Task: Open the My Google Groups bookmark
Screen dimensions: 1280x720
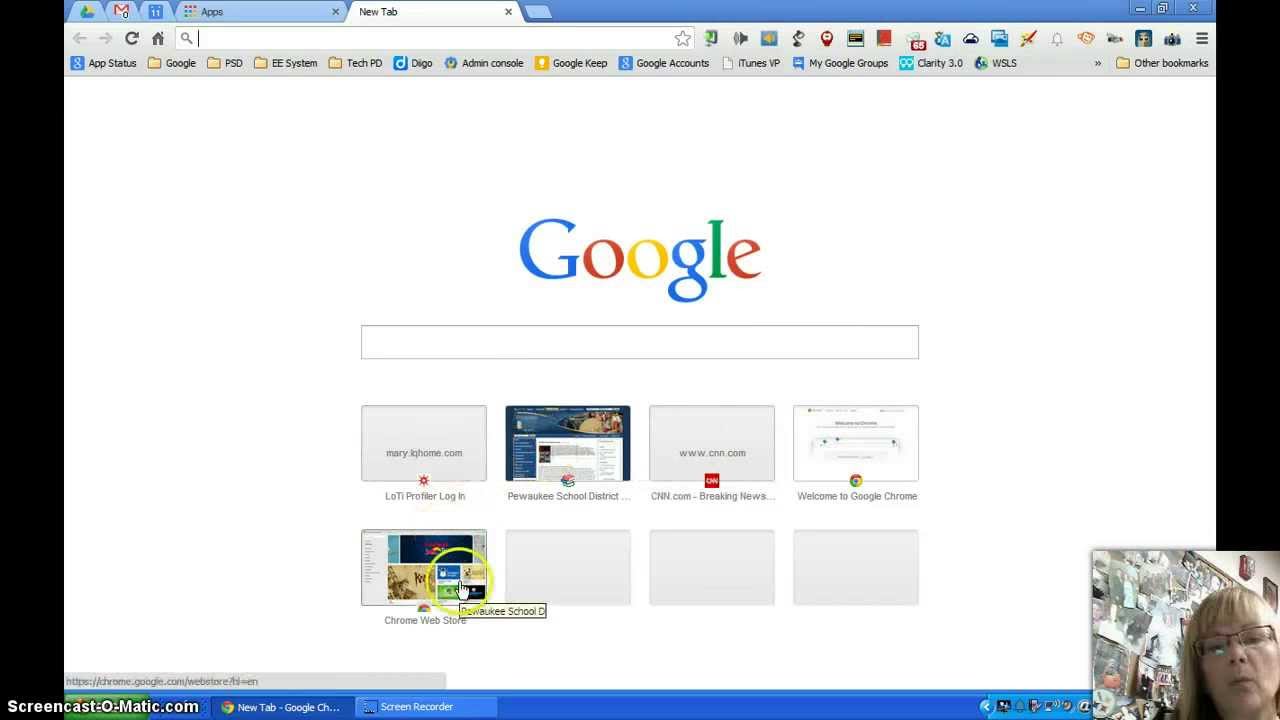Action: pos(840,63)
